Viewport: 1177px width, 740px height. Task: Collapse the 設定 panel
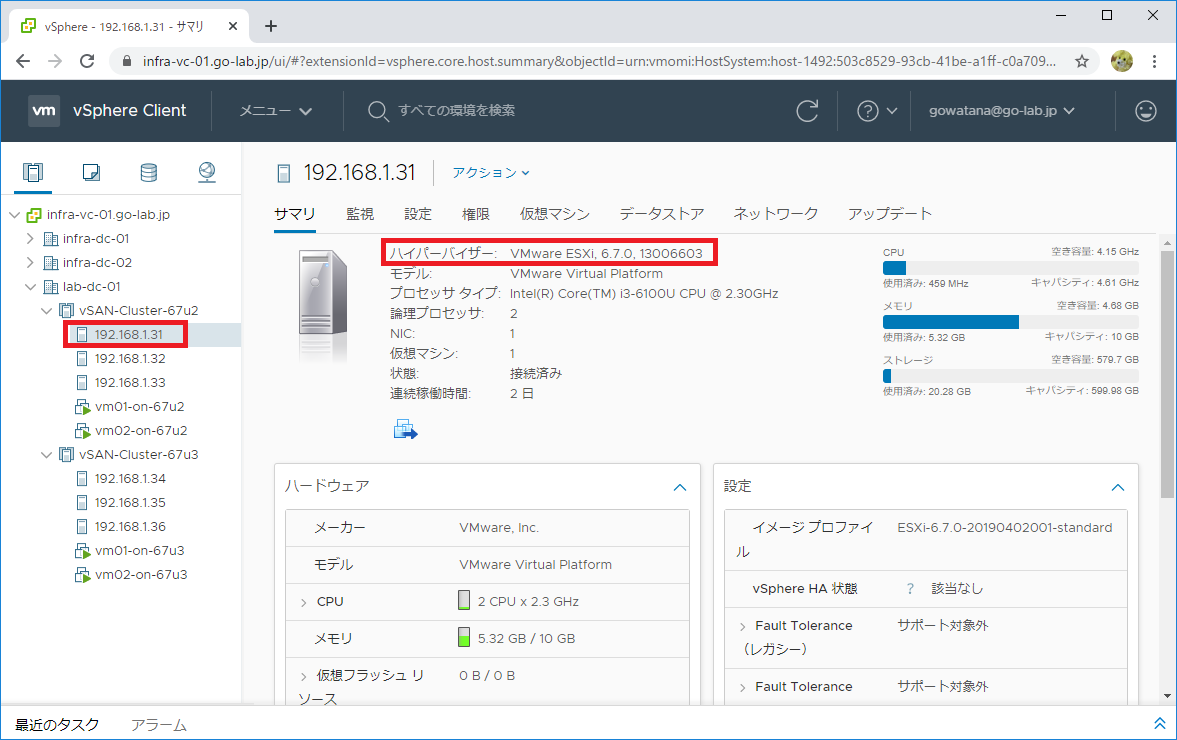coord(1118,487)
